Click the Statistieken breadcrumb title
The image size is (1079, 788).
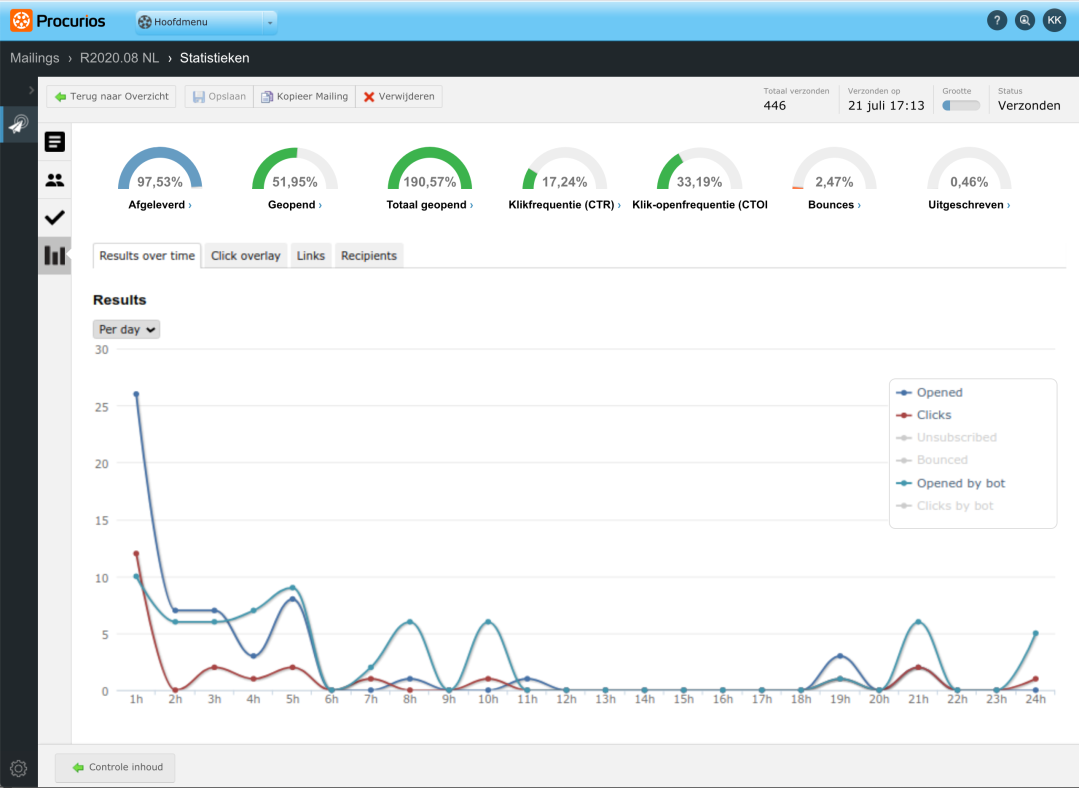215,58
